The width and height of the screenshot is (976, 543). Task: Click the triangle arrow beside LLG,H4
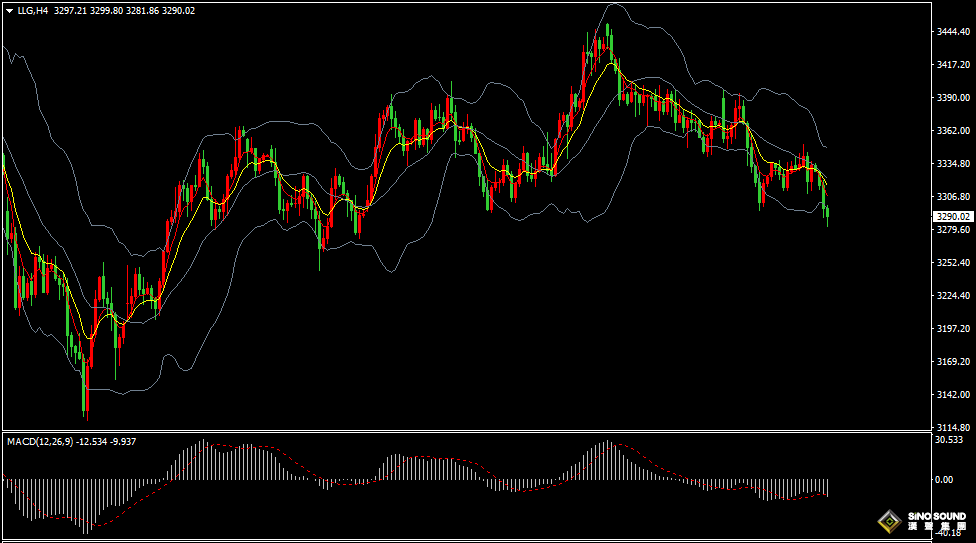[x=9, y=10]
